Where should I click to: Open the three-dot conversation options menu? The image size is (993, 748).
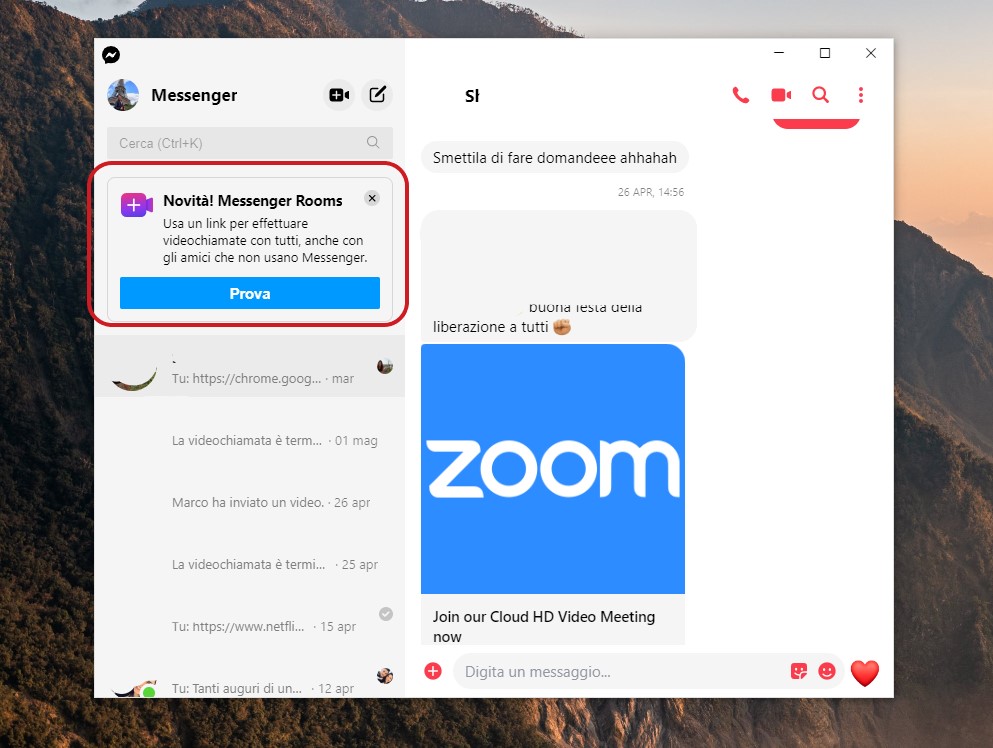[861, 95]
